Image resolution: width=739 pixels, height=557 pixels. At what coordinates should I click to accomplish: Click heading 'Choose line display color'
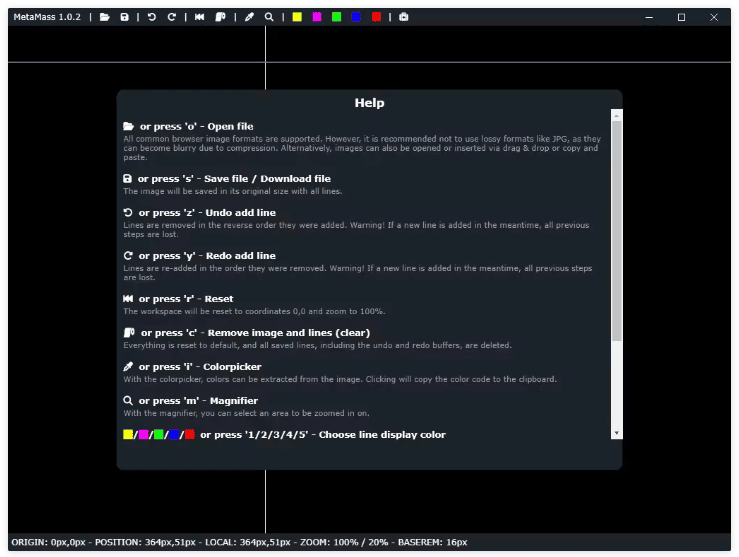tap(382, 434)
